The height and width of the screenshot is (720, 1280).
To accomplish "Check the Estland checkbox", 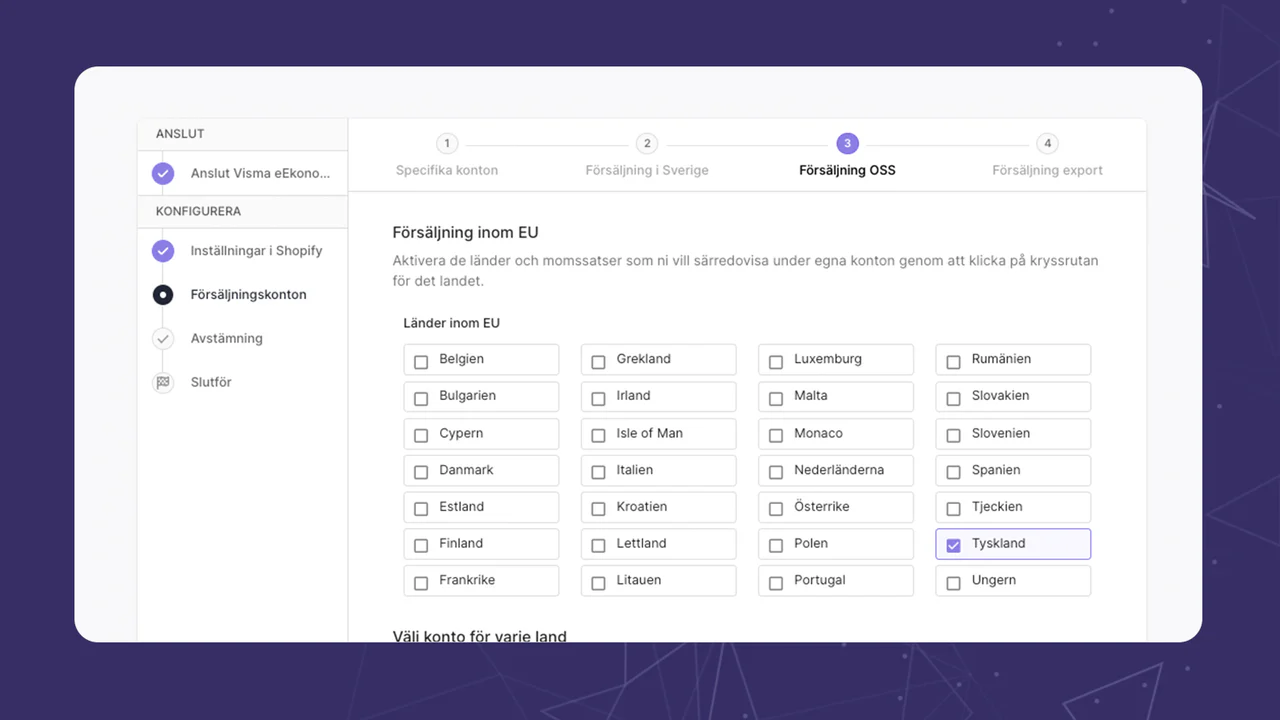I will coord(421,509).
